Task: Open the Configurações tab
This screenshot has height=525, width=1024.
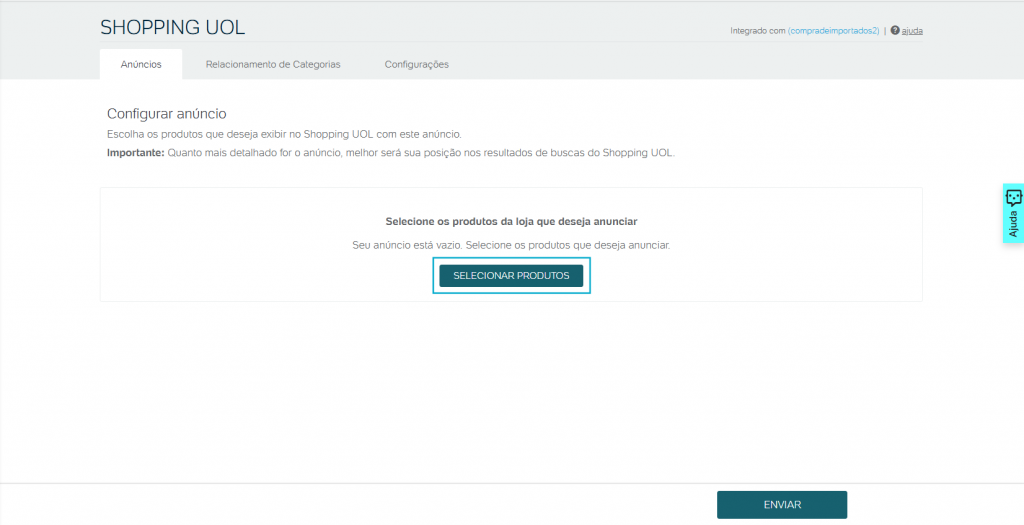Action: pos(417,65)
